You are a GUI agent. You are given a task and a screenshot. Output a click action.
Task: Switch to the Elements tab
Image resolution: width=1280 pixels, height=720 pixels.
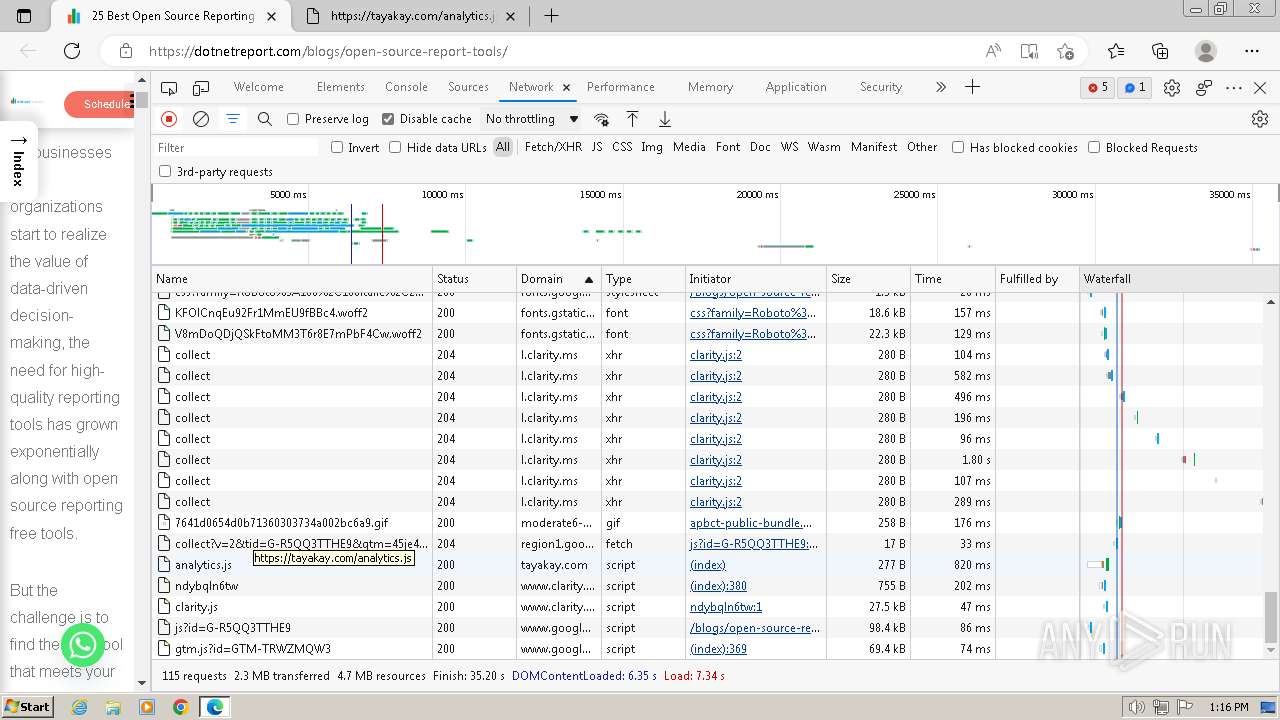pos(340,87)
